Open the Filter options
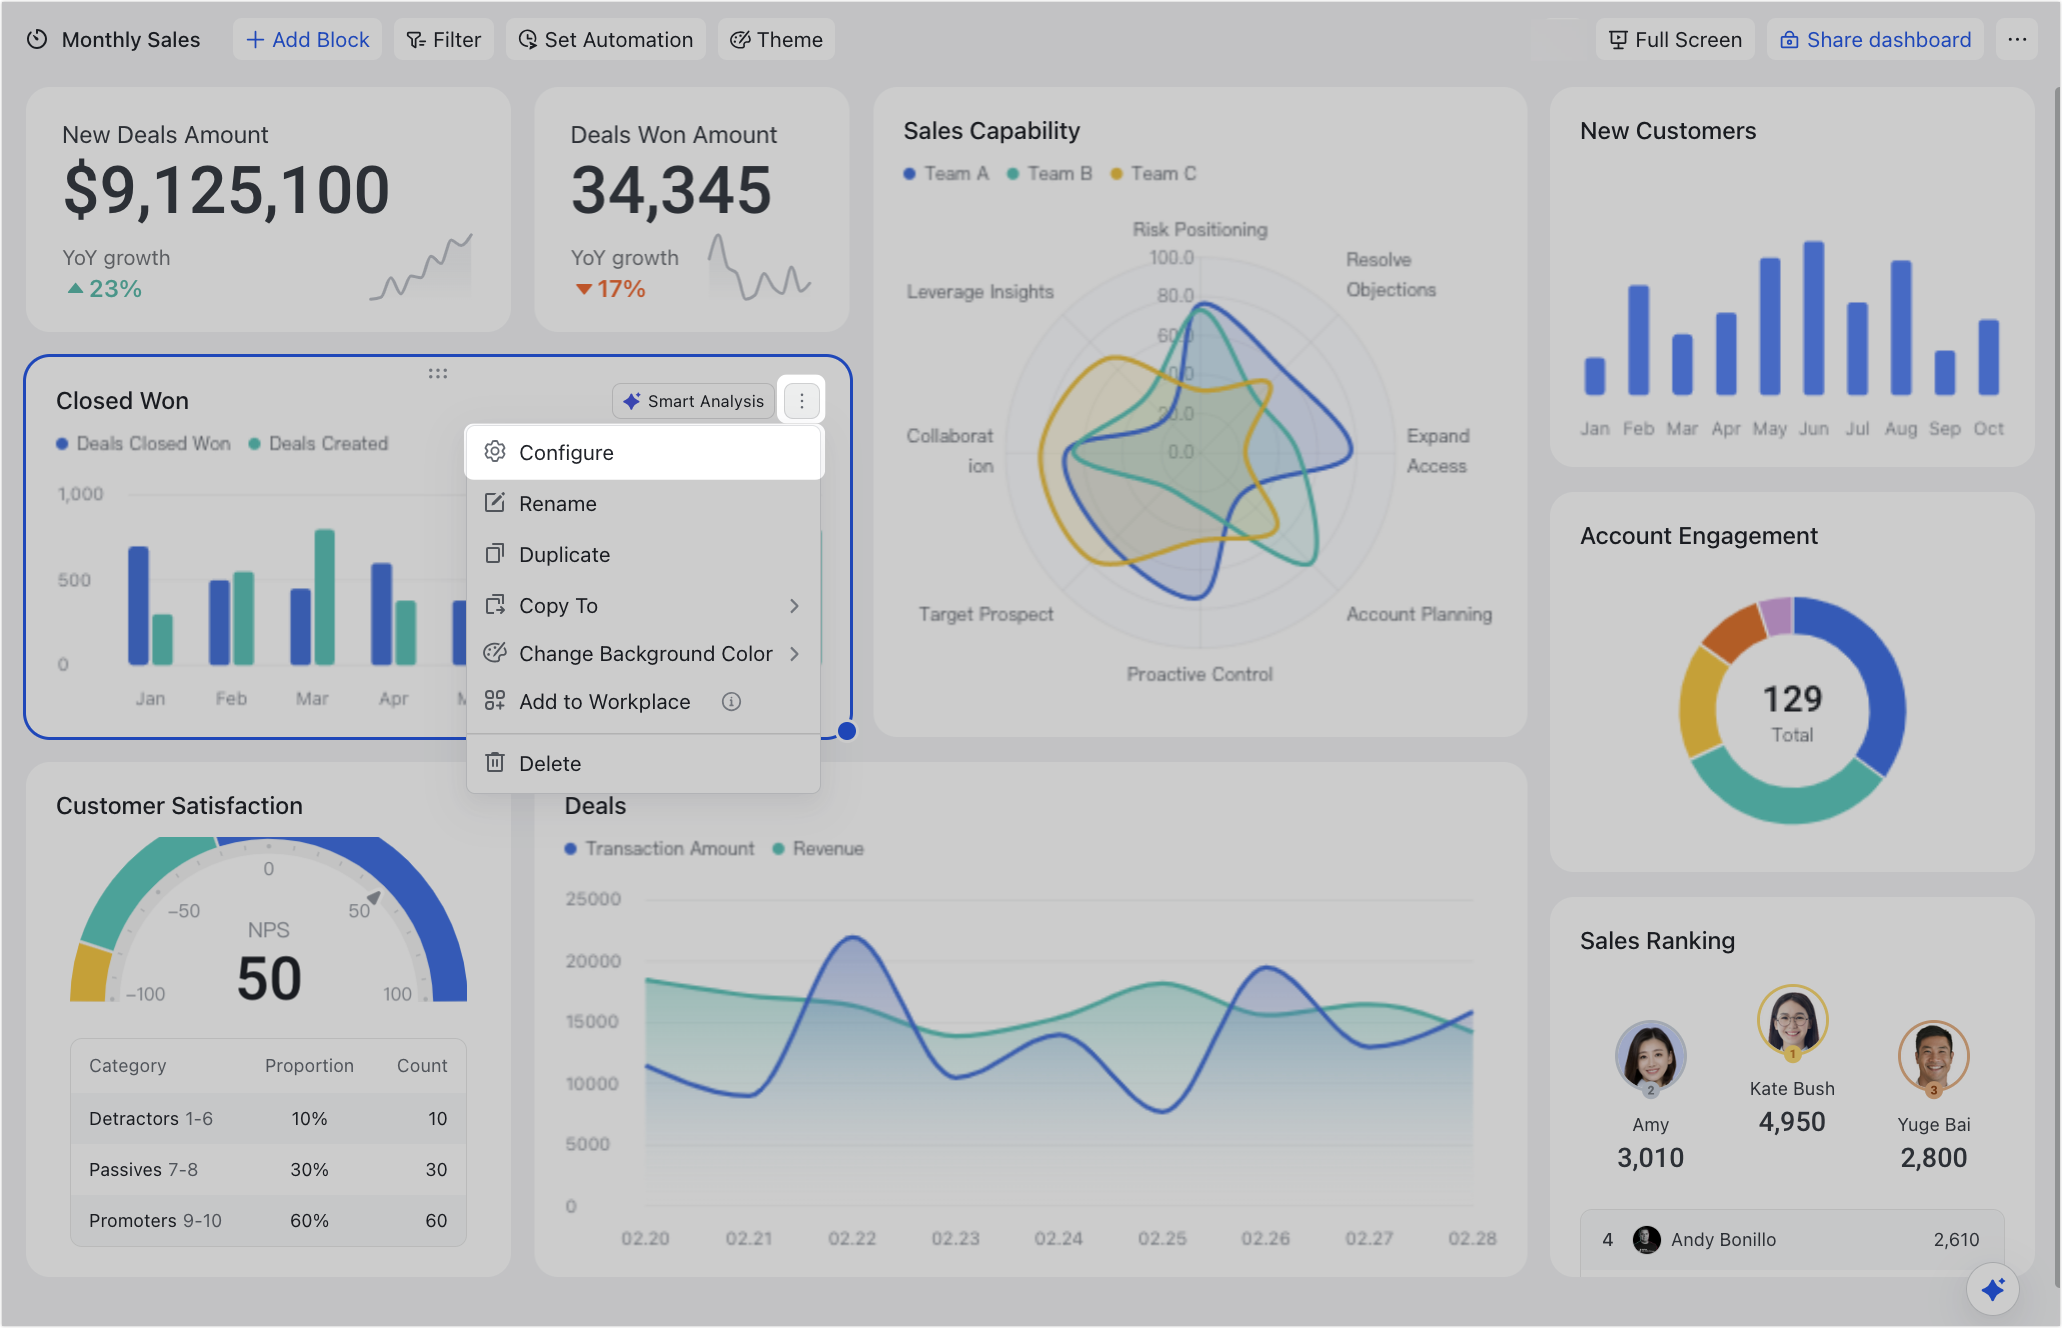 (x=444, y=40)
